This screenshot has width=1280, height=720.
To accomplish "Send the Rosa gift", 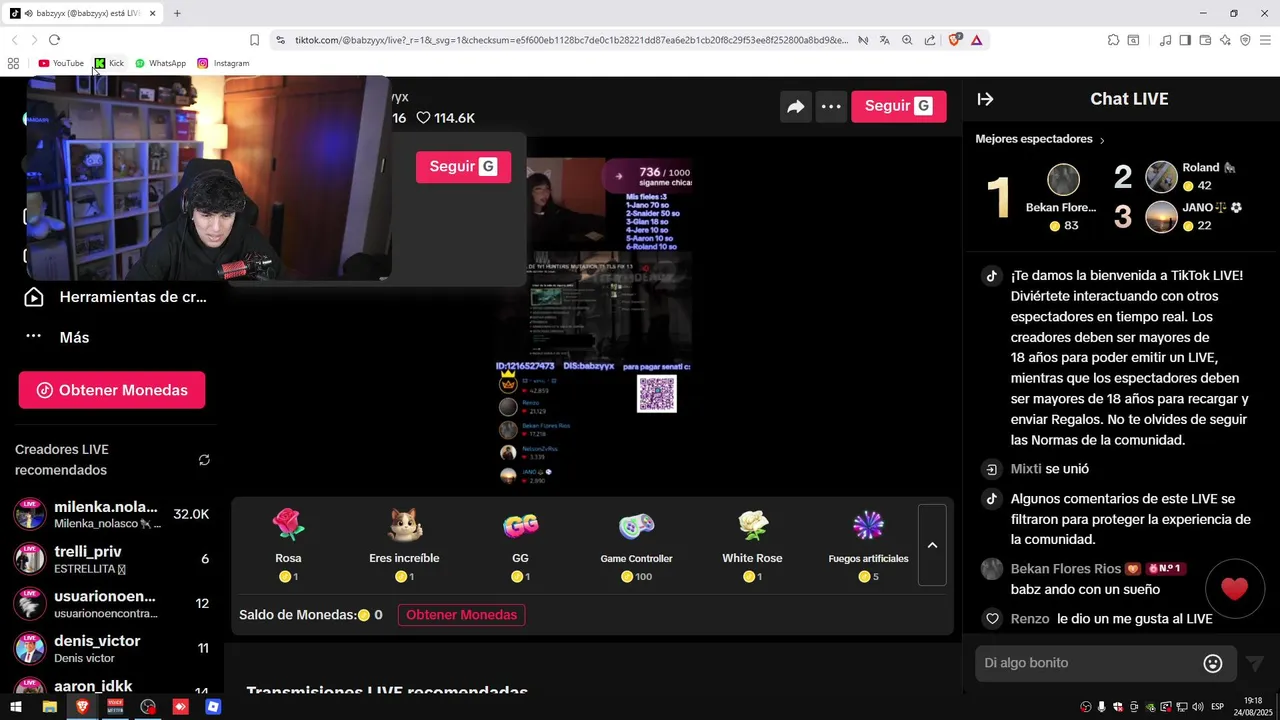I will 288,545.
